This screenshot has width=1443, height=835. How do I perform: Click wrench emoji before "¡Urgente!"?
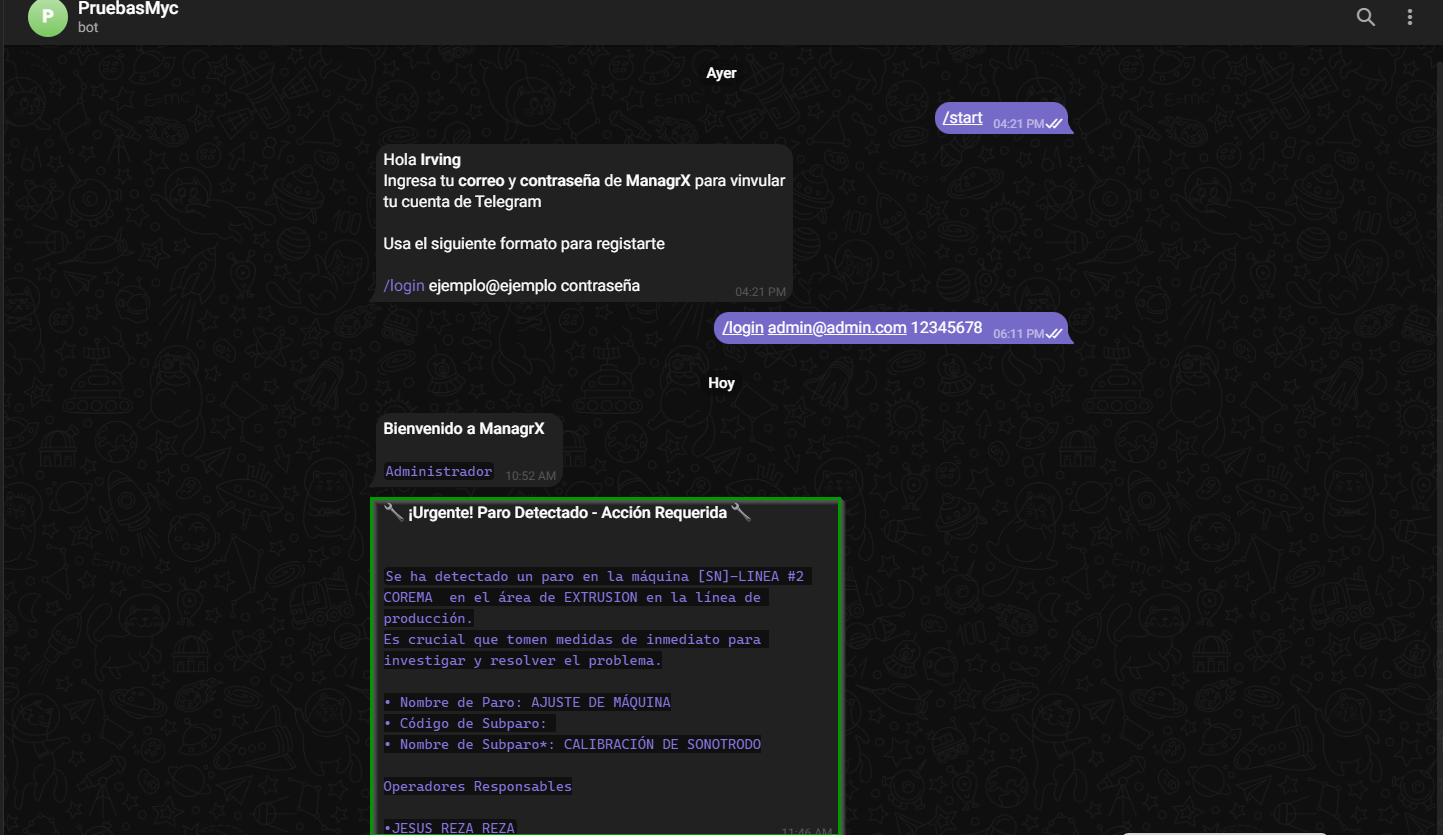coord(394,513)
